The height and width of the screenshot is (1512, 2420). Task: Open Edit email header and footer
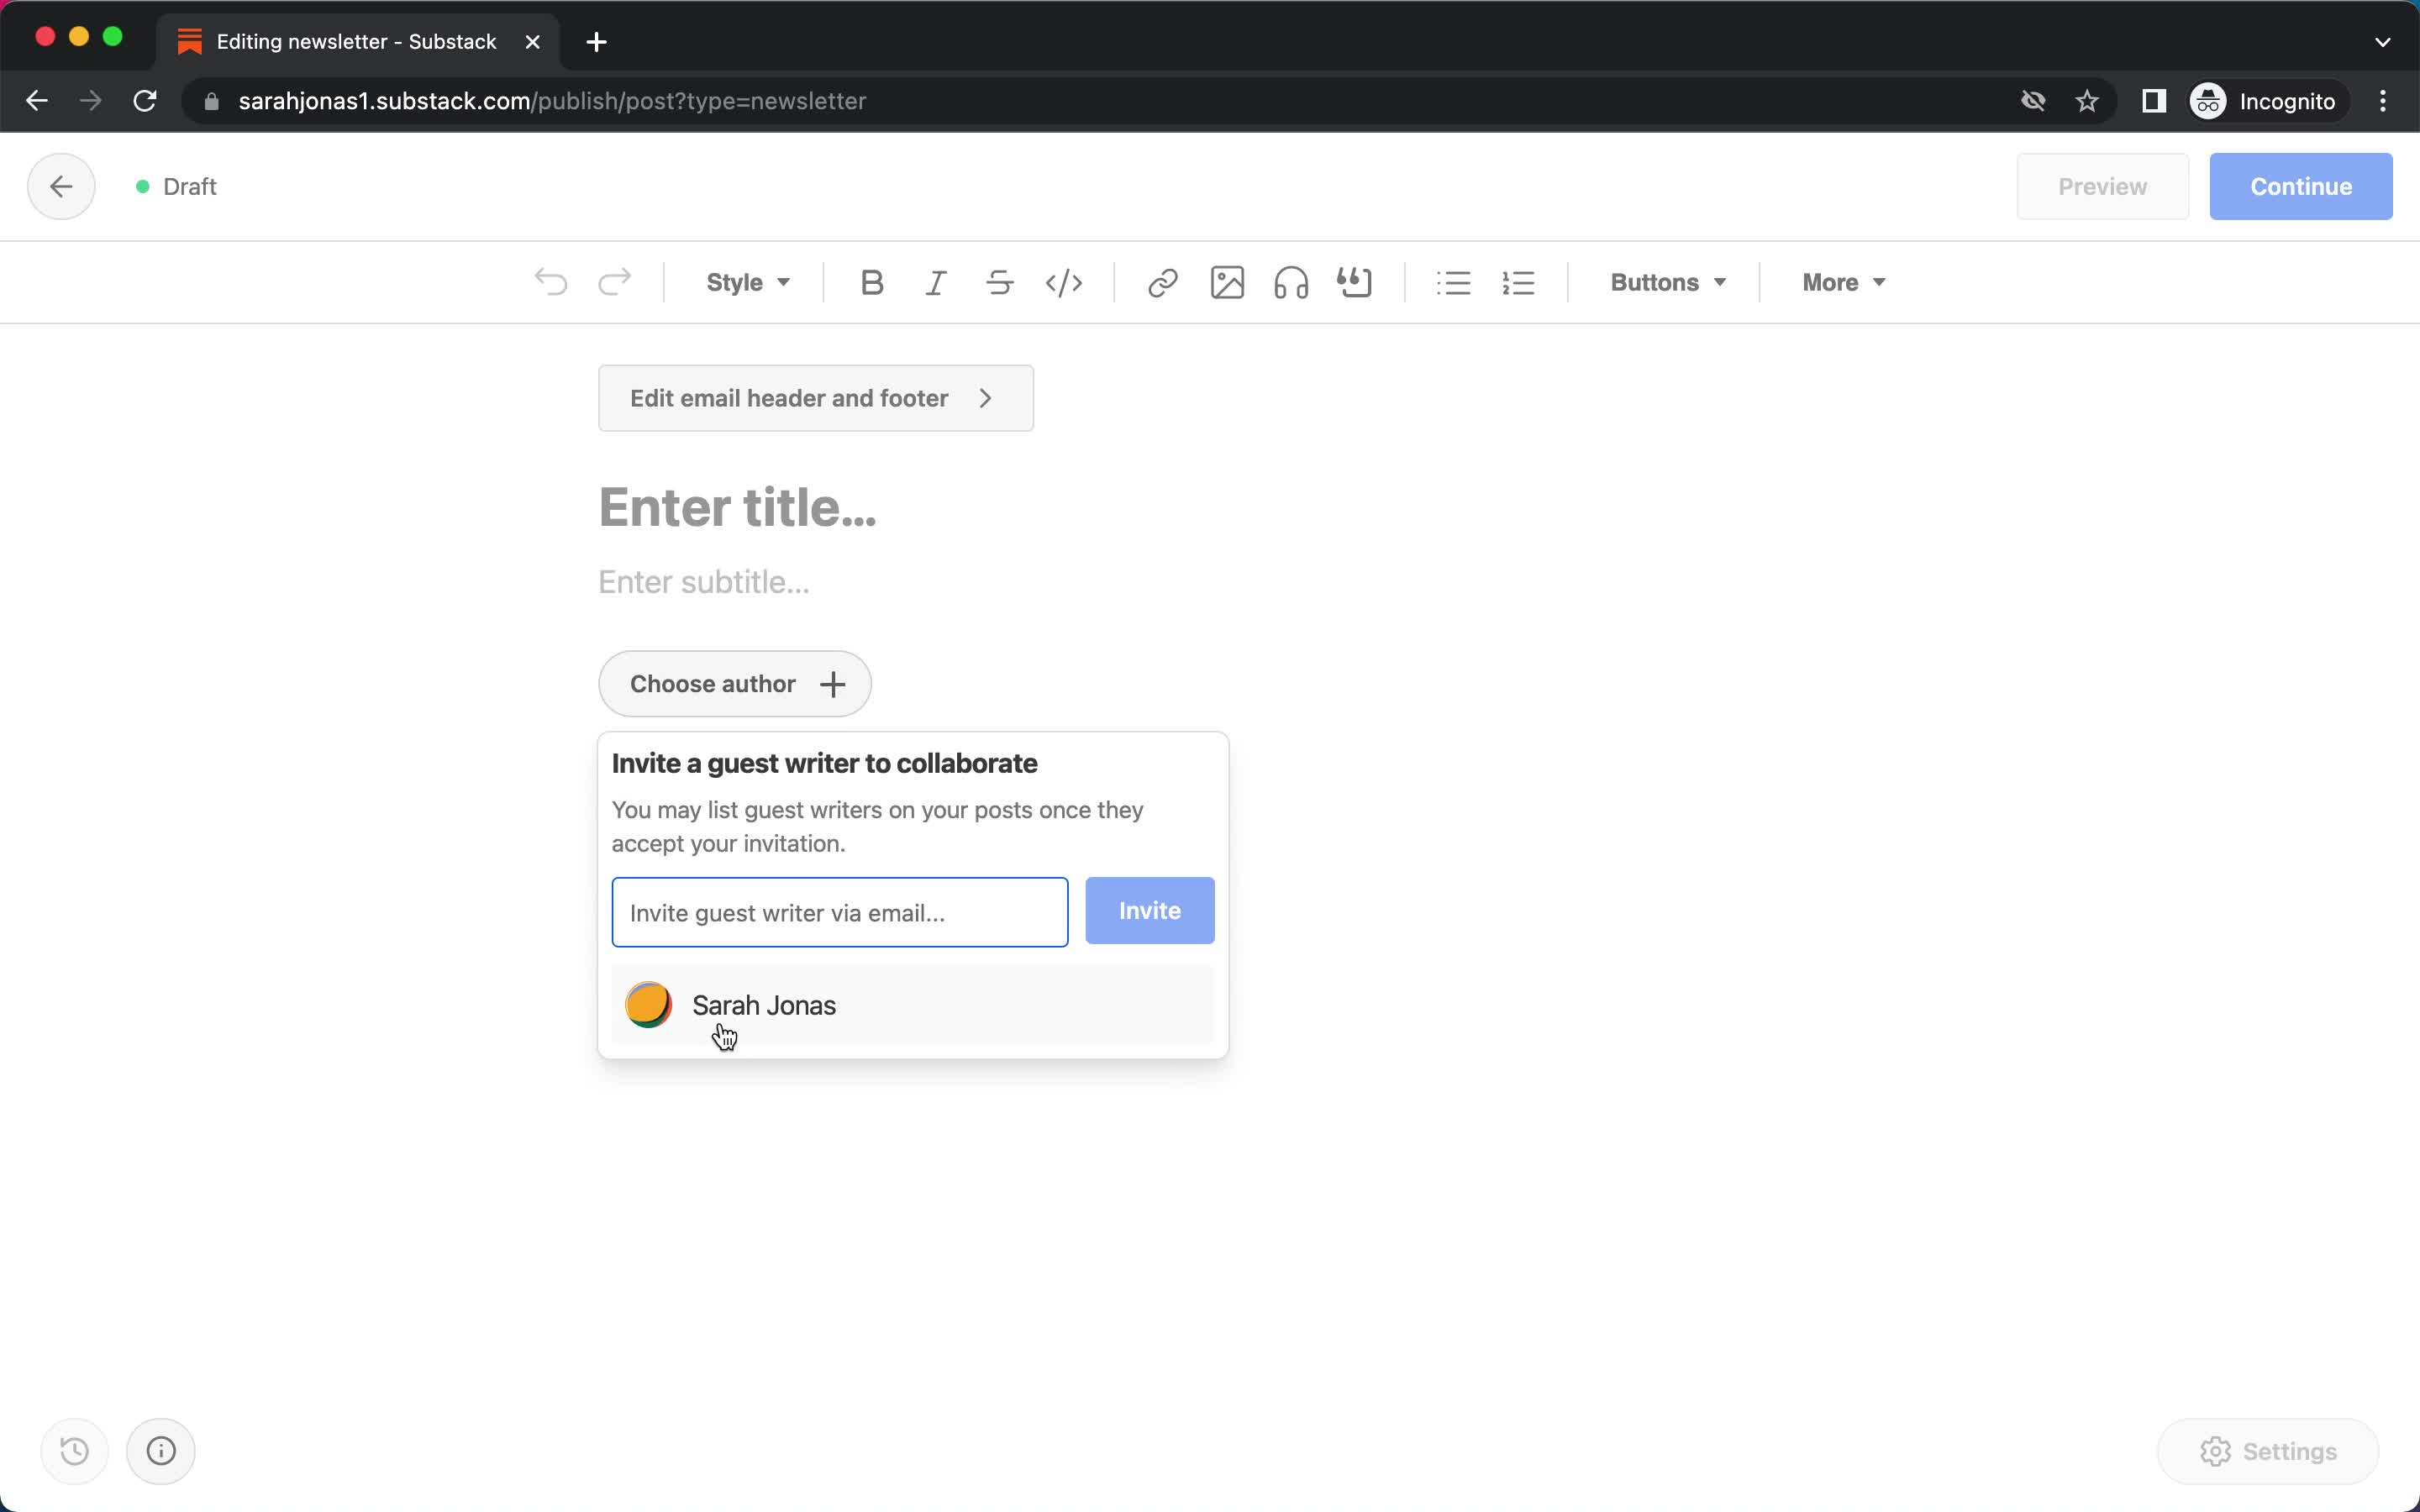[x=813, y=397]
